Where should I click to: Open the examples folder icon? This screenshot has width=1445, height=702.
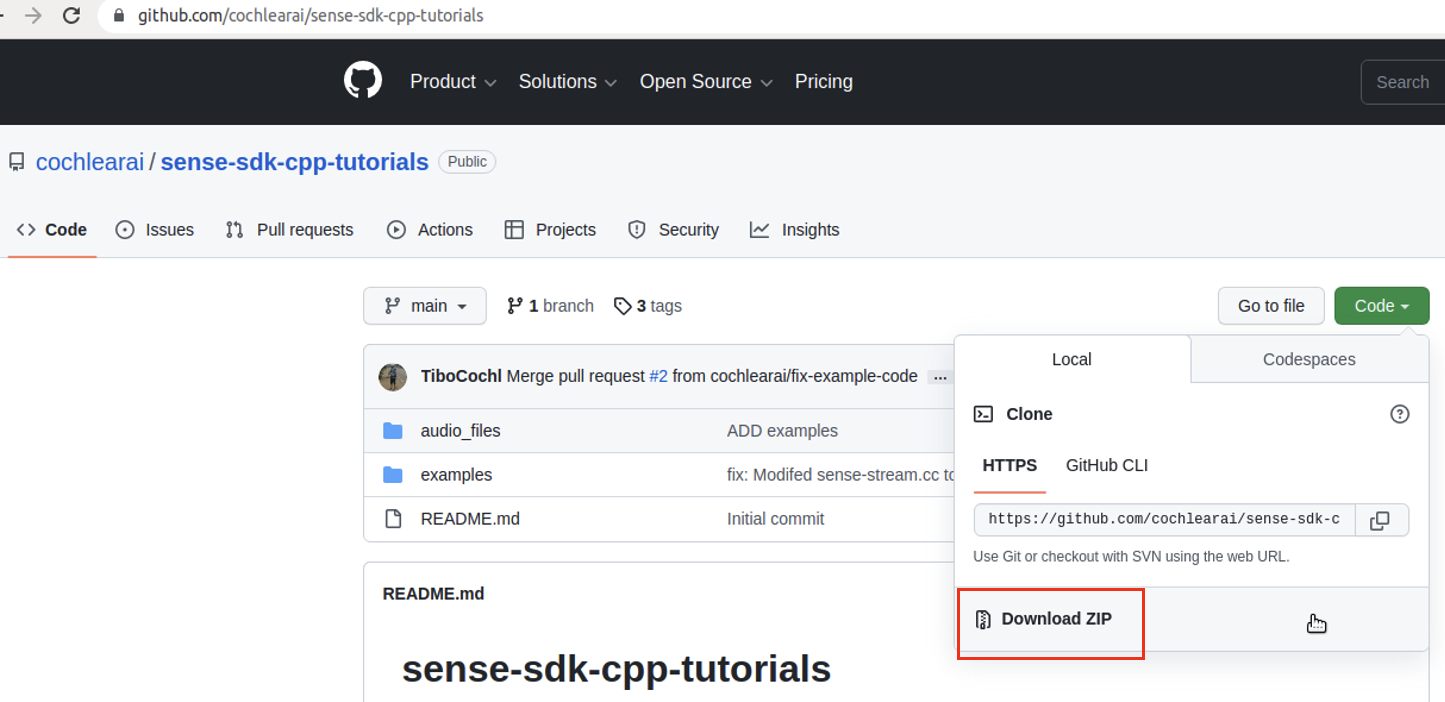coord(393,475)
